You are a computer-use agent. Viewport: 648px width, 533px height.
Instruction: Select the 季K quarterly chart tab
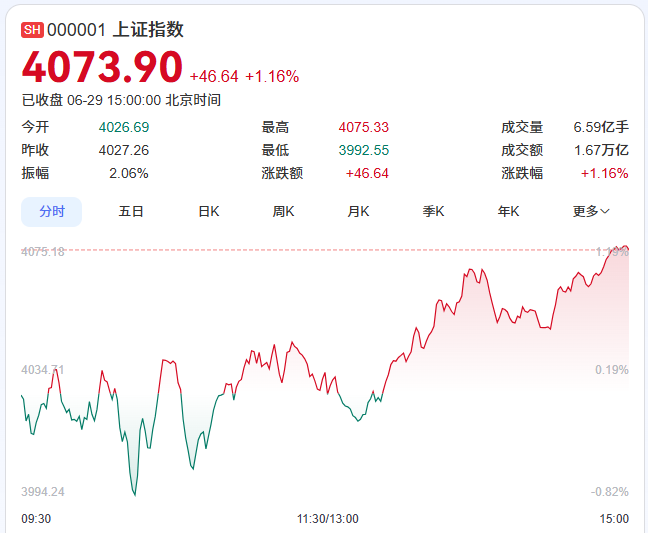[433, 212]
